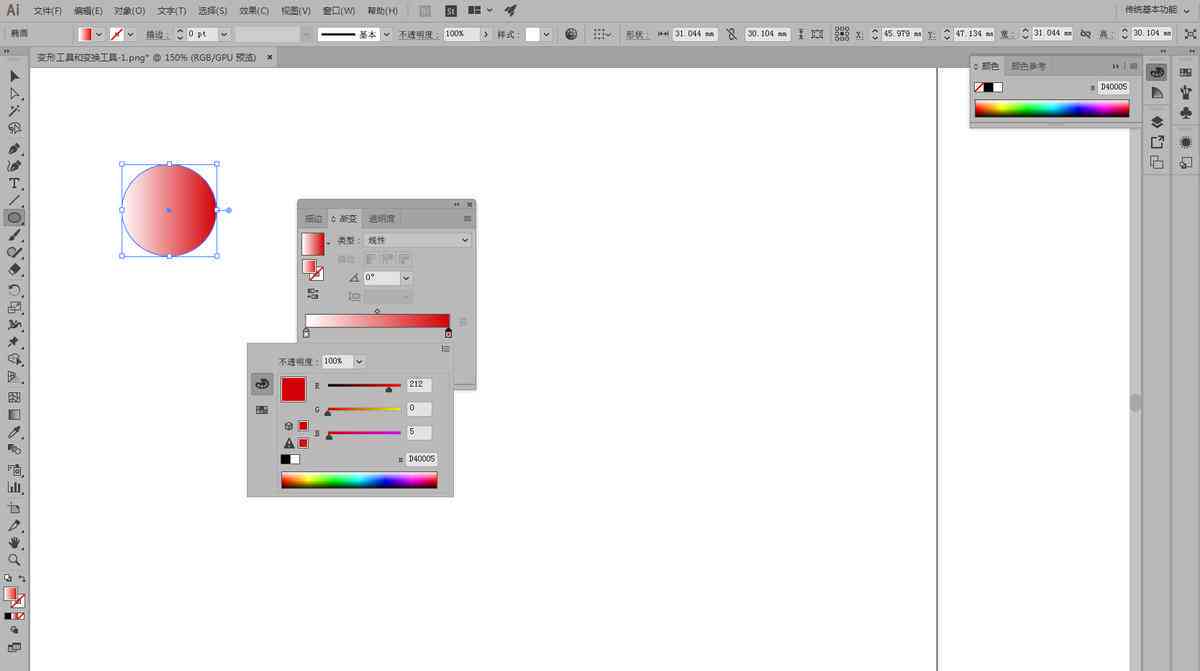
Task: Select the Column Graph tool
Action: (15, 487)
